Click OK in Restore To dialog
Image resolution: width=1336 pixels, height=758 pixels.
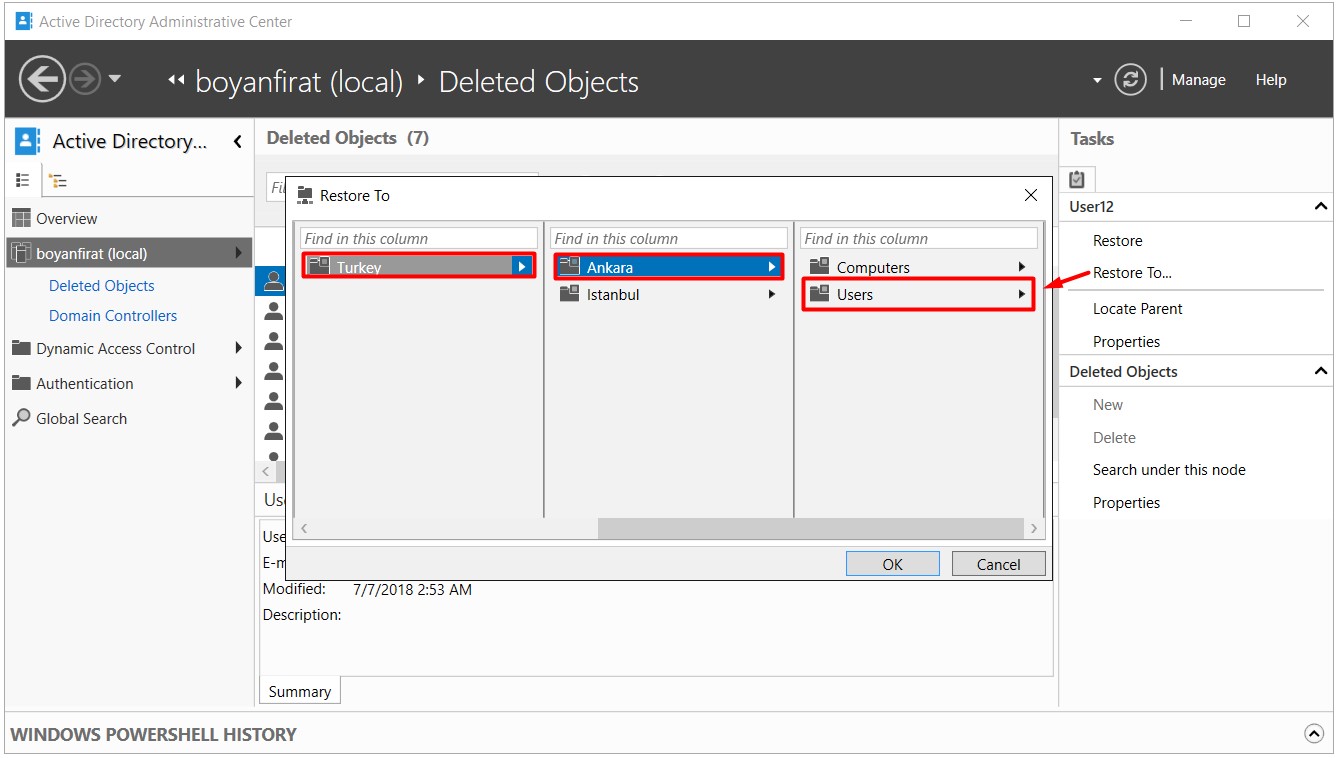pos(892,564)
